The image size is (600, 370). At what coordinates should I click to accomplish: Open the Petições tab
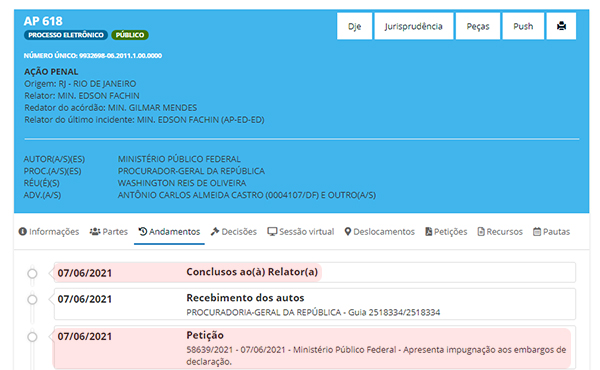446,231
